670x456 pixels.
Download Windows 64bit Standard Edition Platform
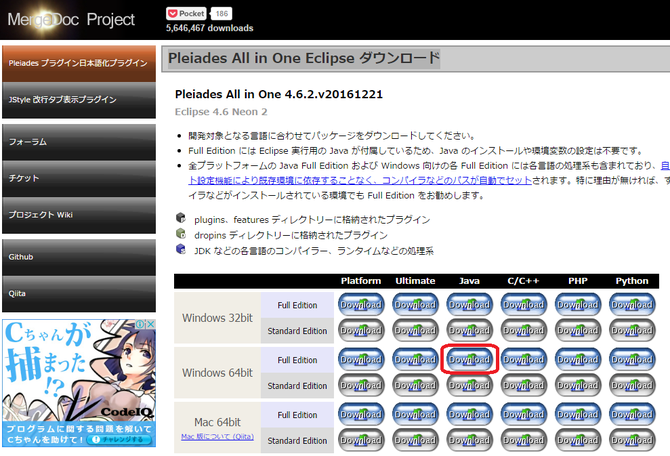pyautogui.click(x=361, y=385)
